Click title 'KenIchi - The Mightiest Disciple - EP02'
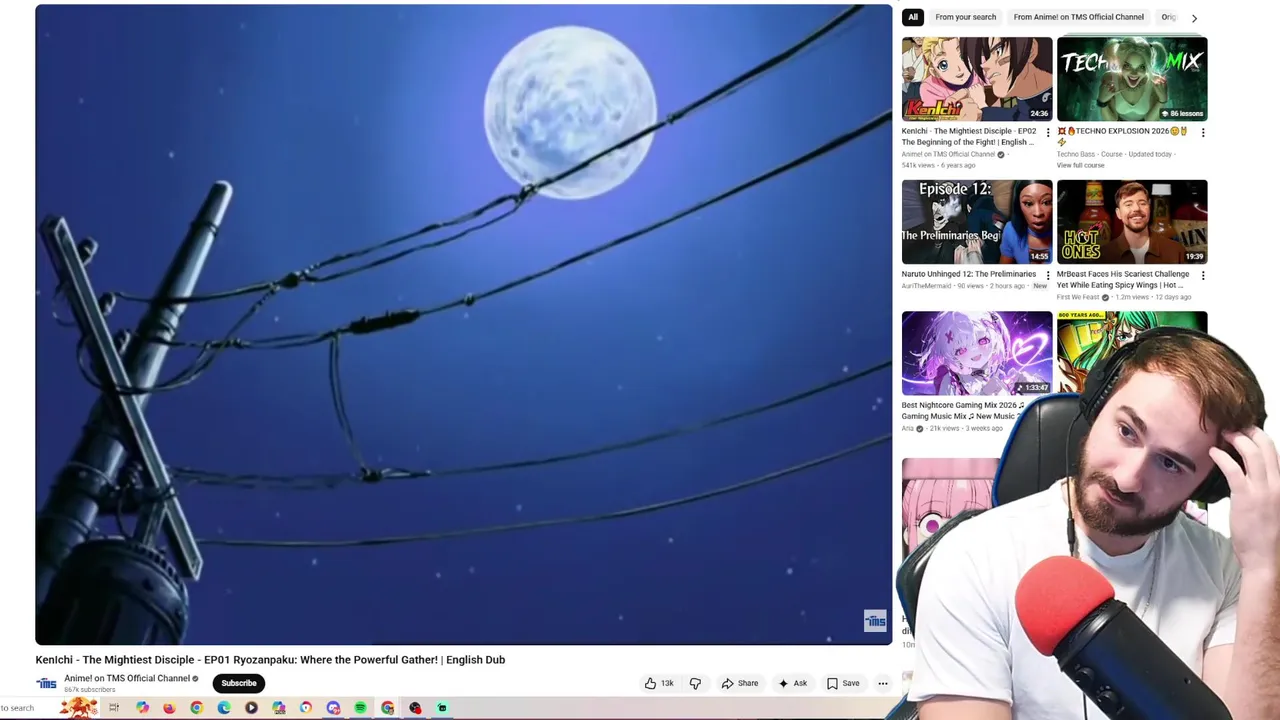Image resolution: width=1280 pixels, height=720 pixels. coord(969,136)
